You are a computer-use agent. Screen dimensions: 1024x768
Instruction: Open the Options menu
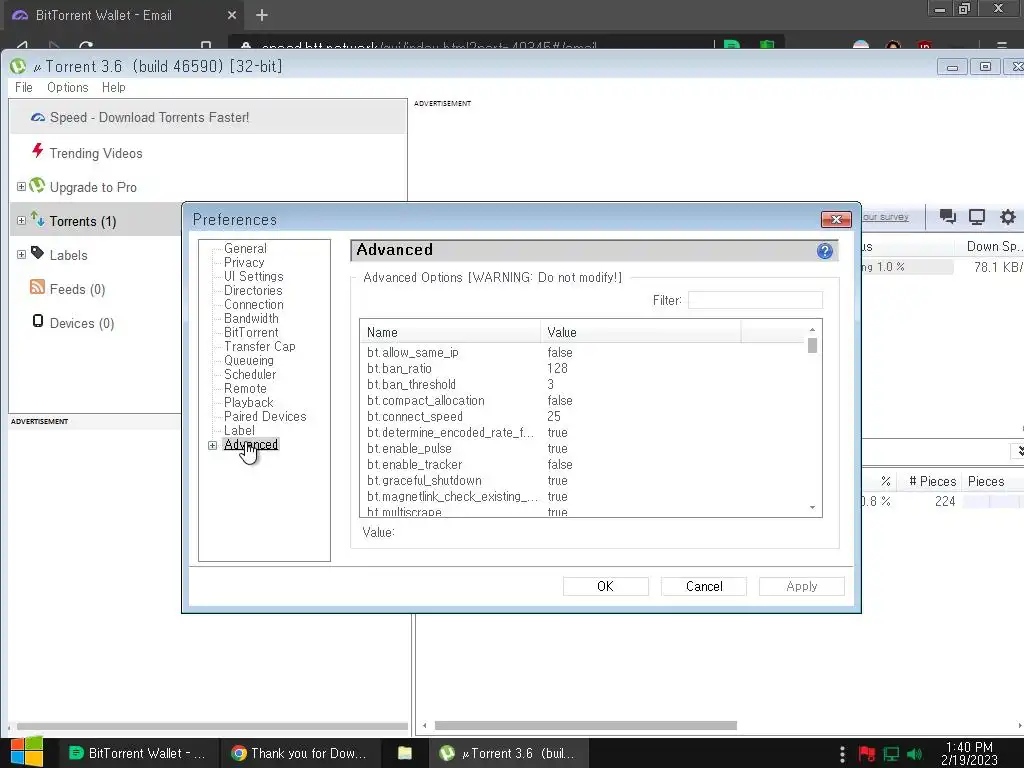[67, 88]
